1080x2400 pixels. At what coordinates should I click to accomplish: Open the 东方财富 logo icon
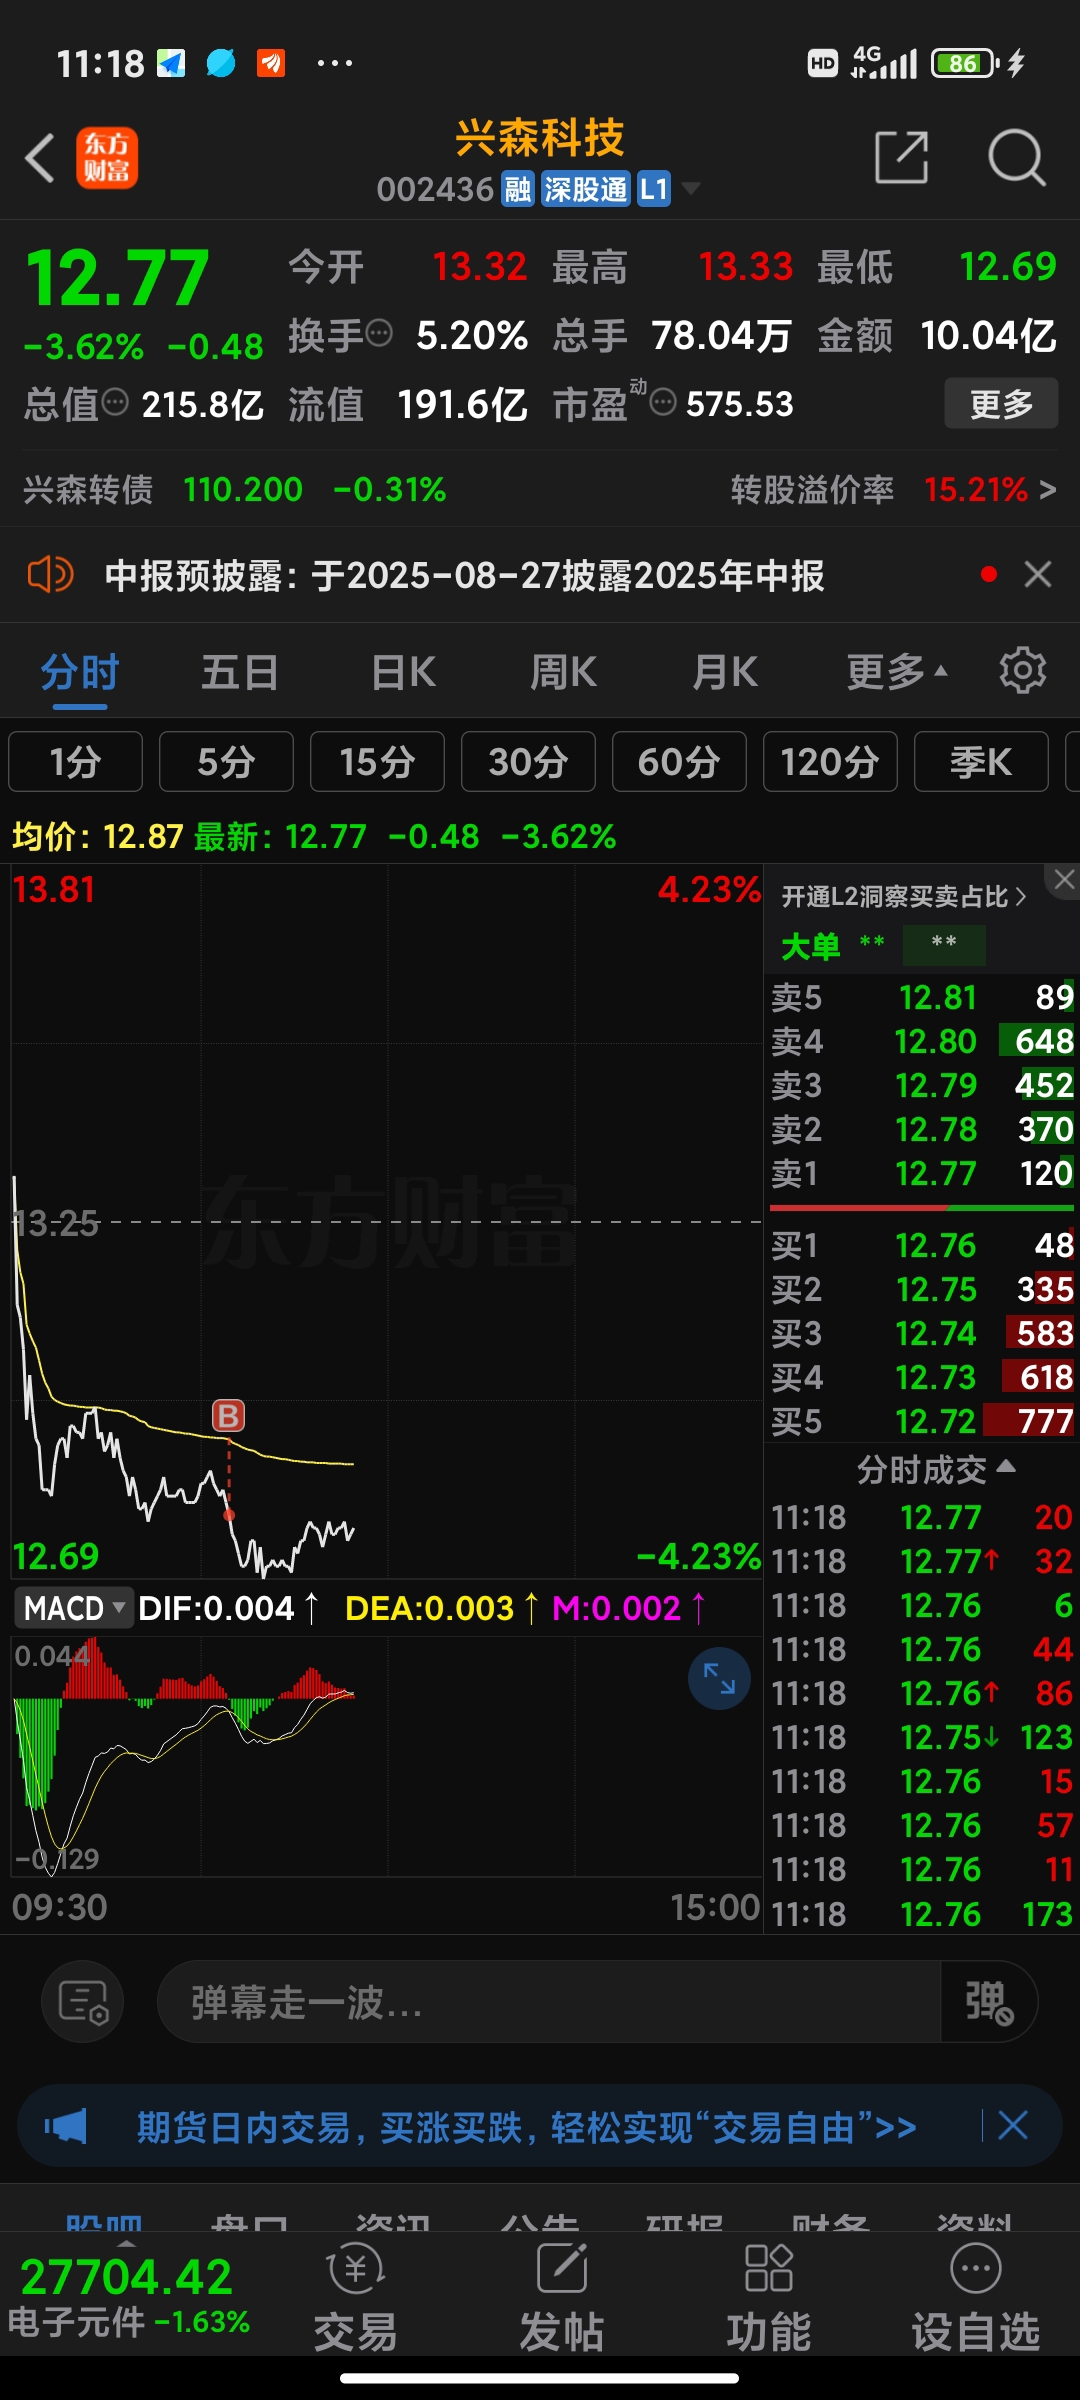tap(107, 158)
